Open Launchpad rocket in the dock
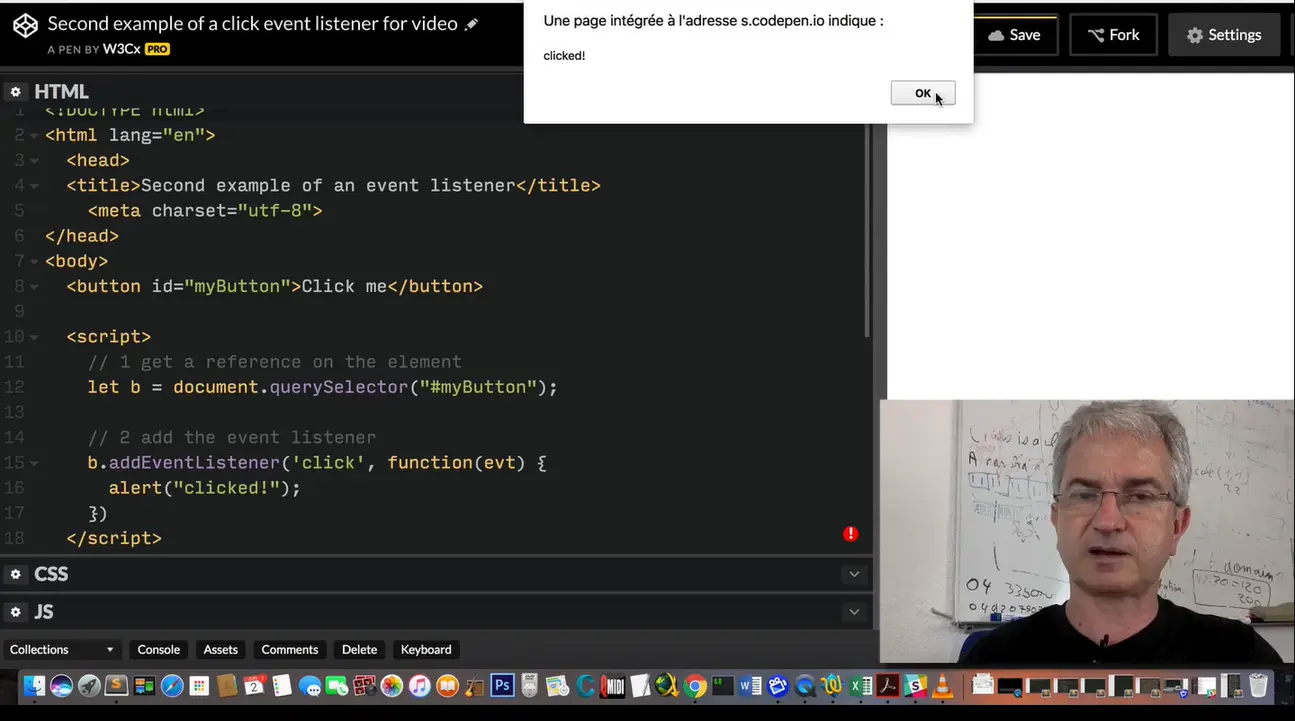Screen dimensions: 1295x721 click(x=89, y=686)
